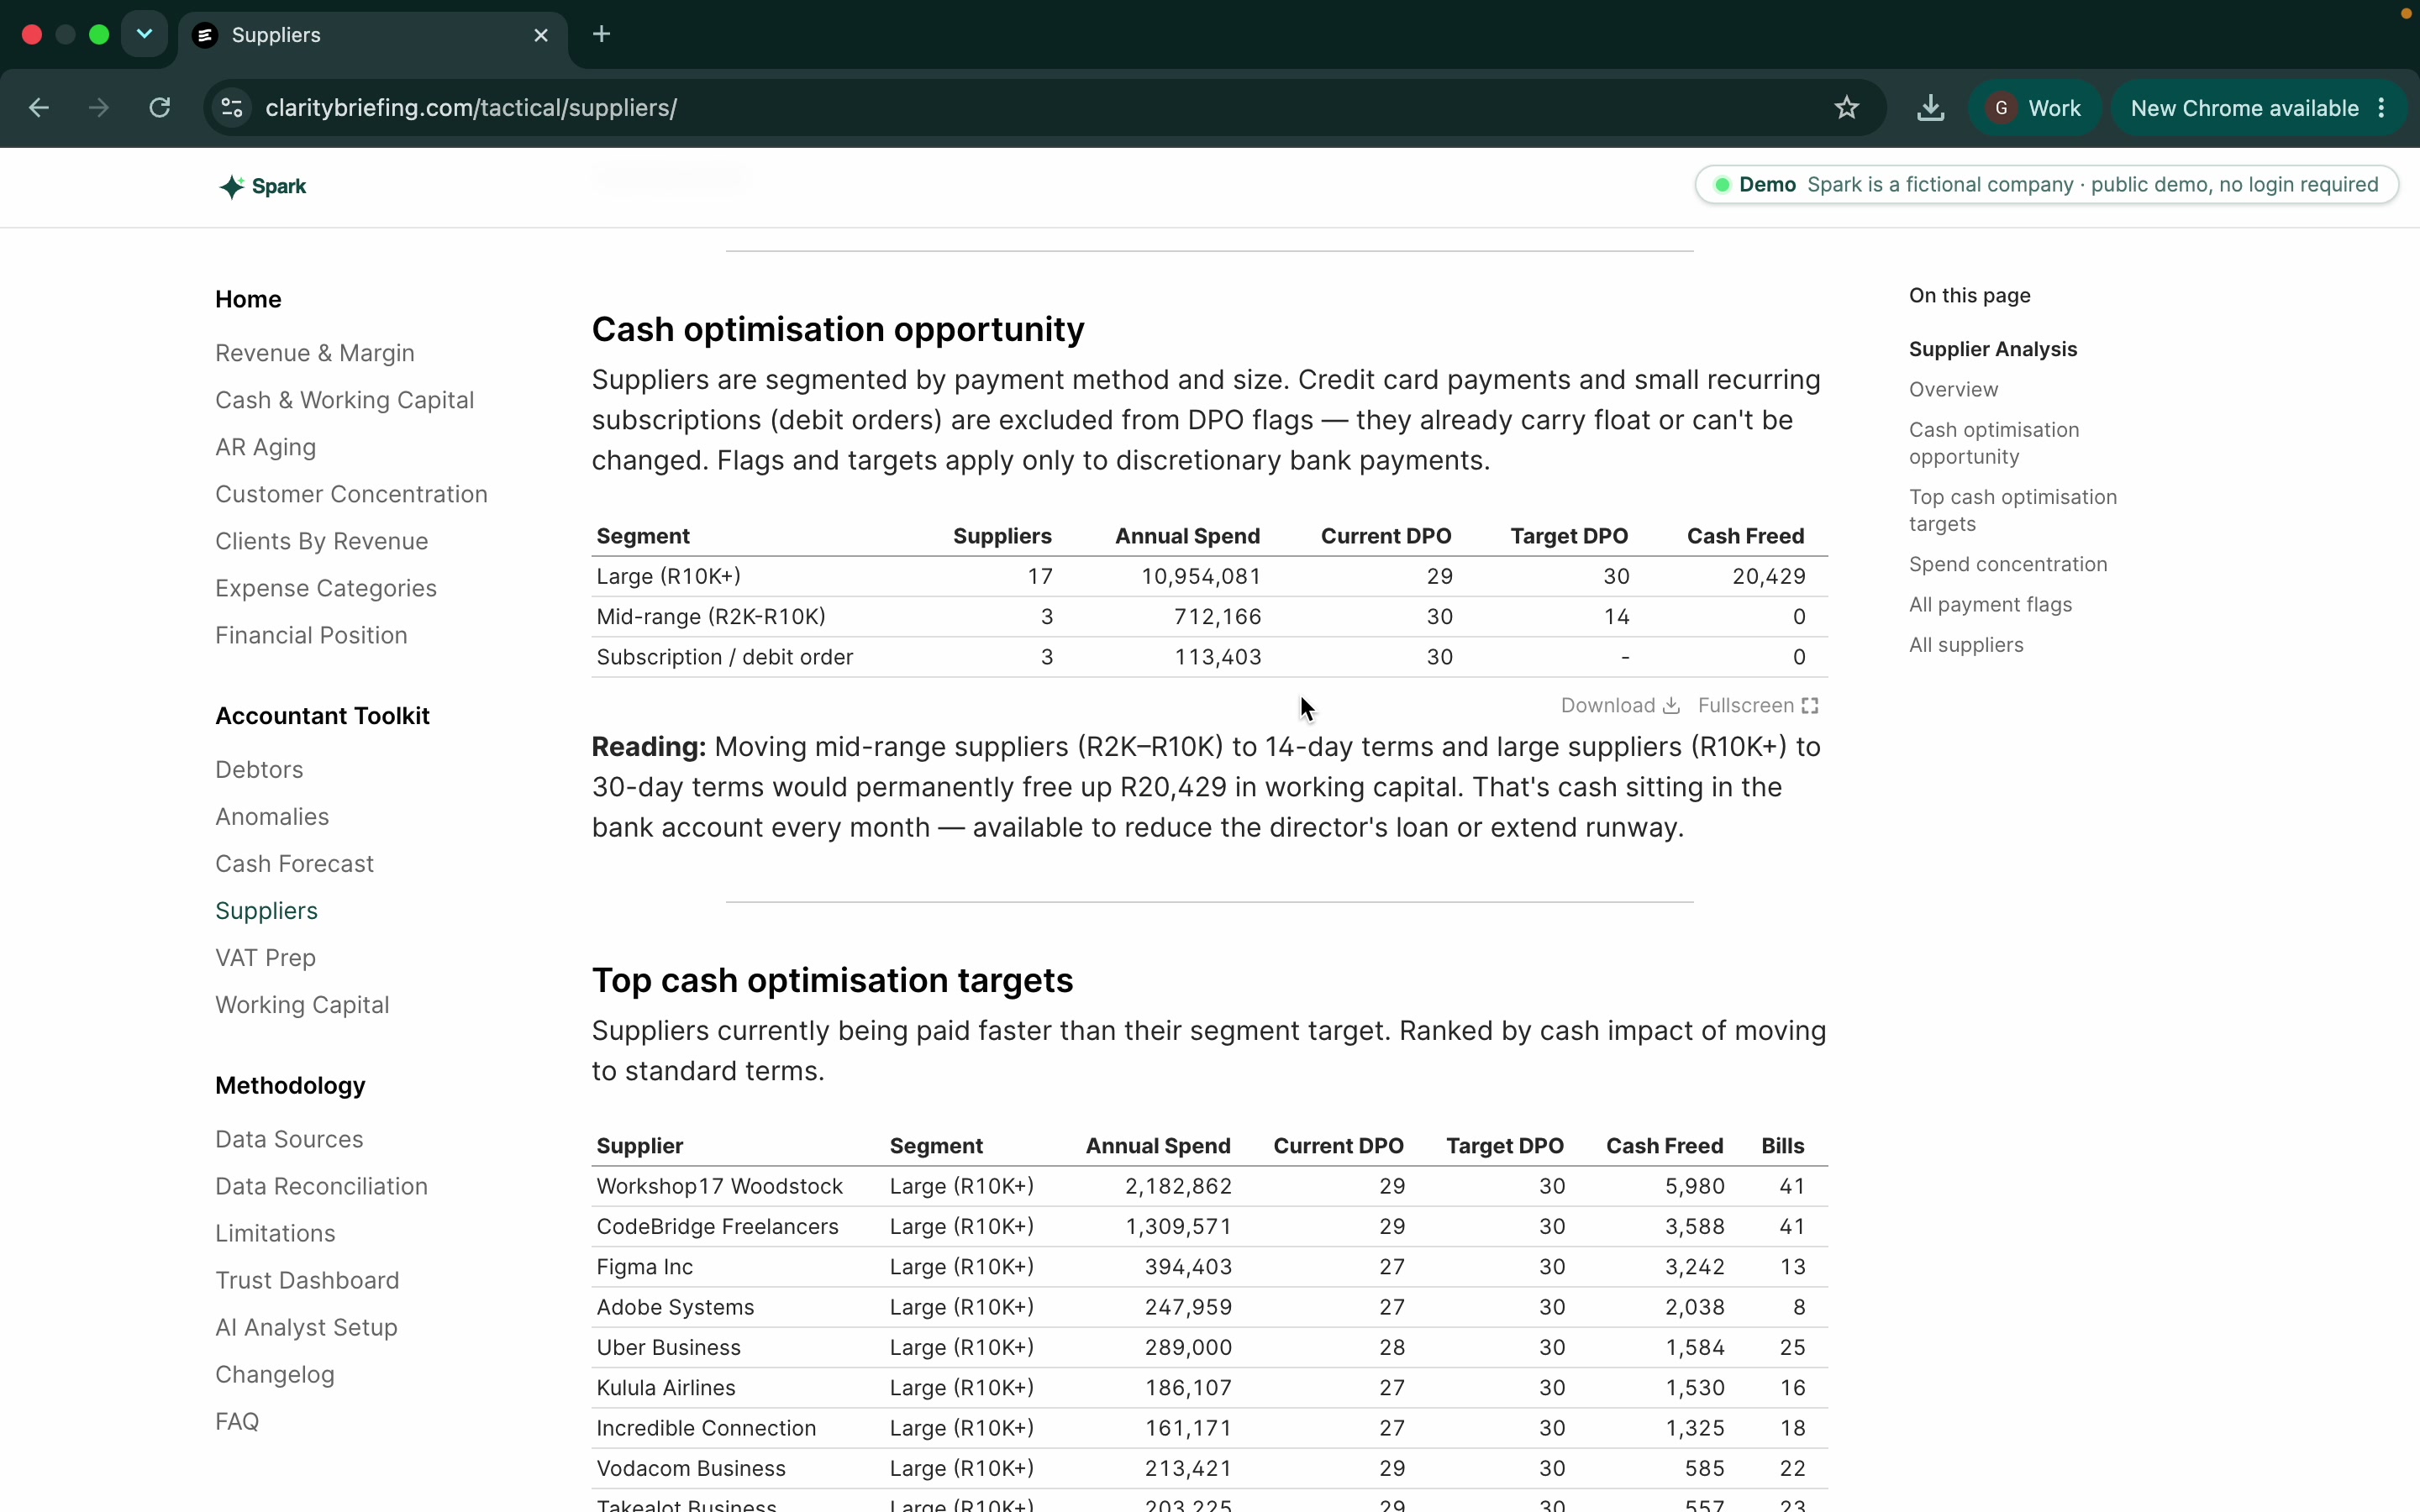2420x1512 pixels.
Task: Click Vodacom Business supplier row
Action: pyautogui.click(x=1209, y=1468)
